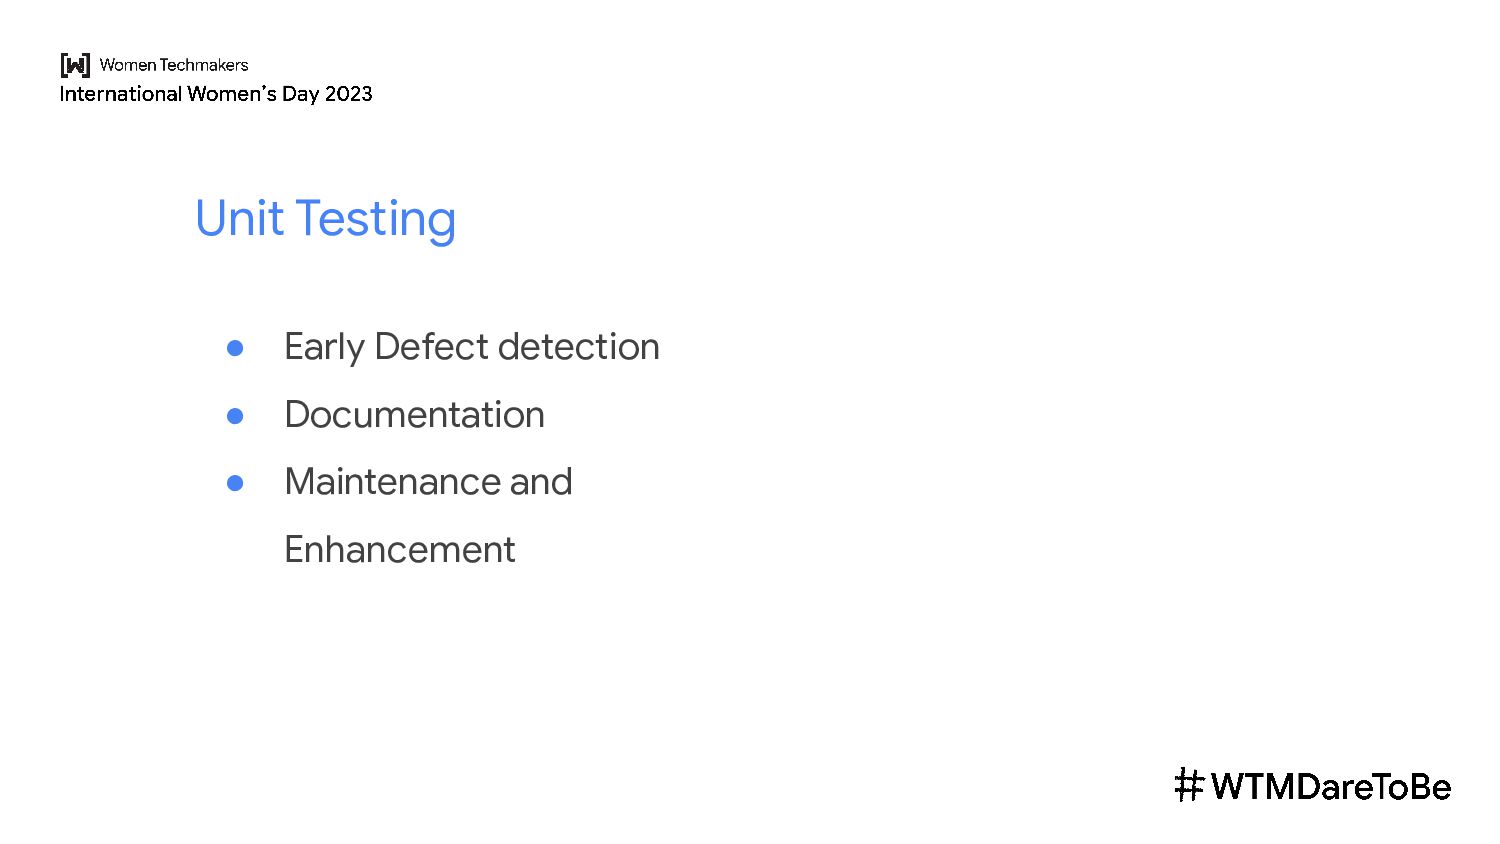
Task: Select the Documentation bullet text
Action: (414, 415)
